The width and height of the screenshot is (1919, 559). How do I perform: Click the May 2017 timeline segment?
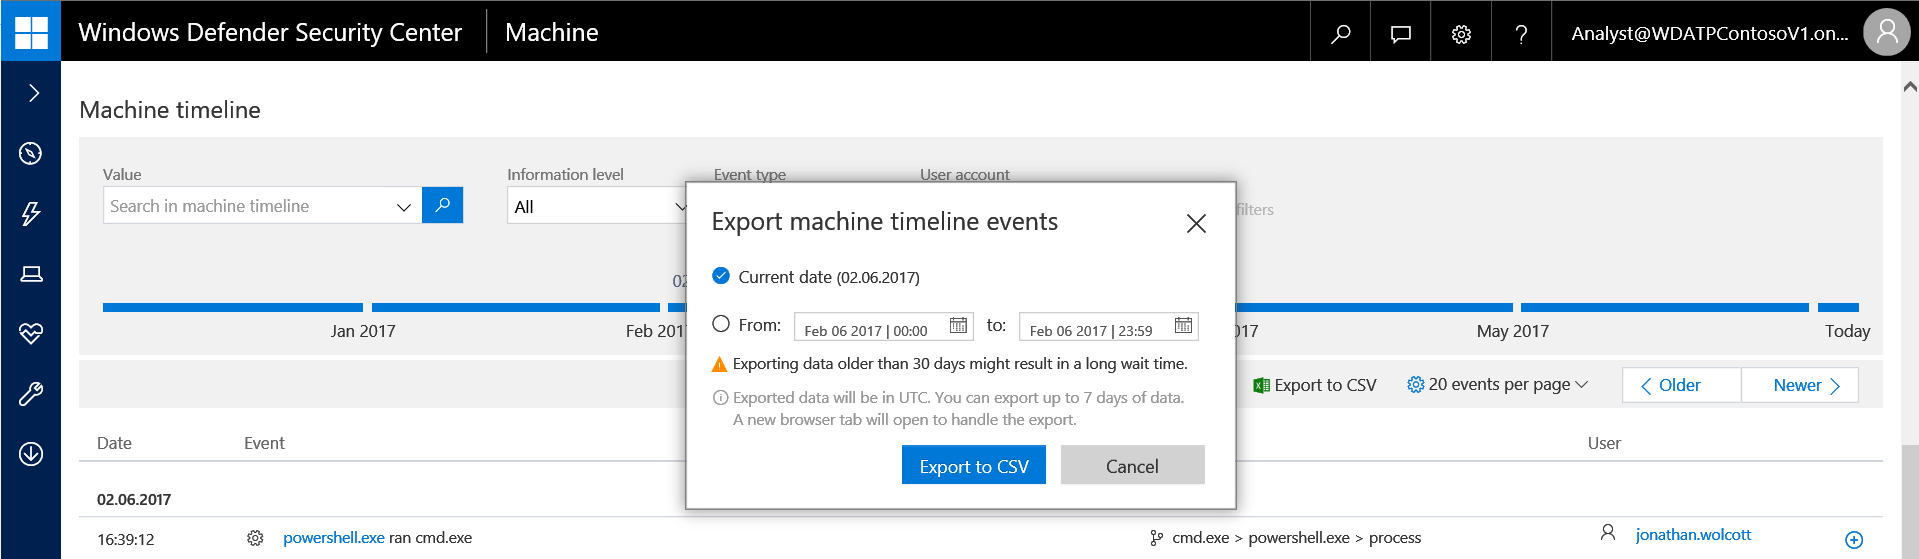(x=1664, y=308)
